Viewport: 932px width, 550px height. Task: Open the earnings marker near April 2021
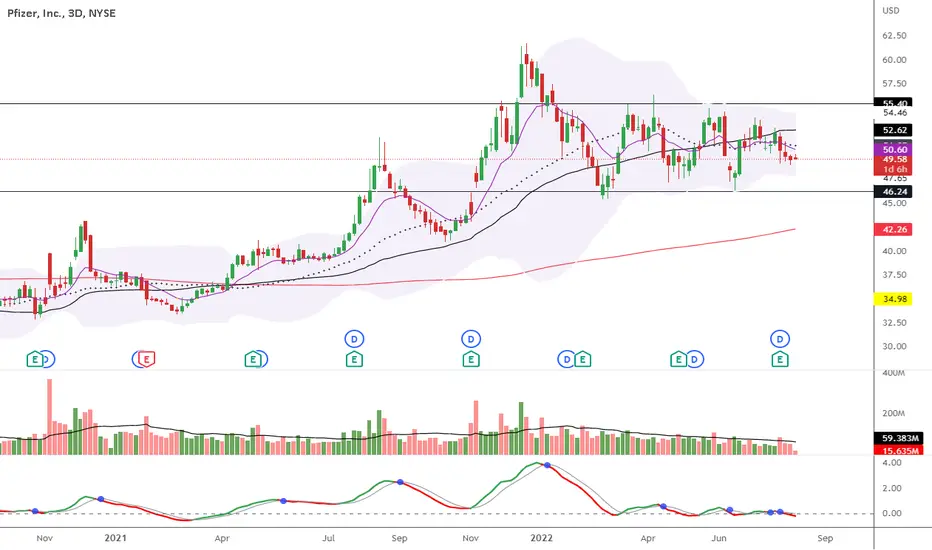(253, 359)
